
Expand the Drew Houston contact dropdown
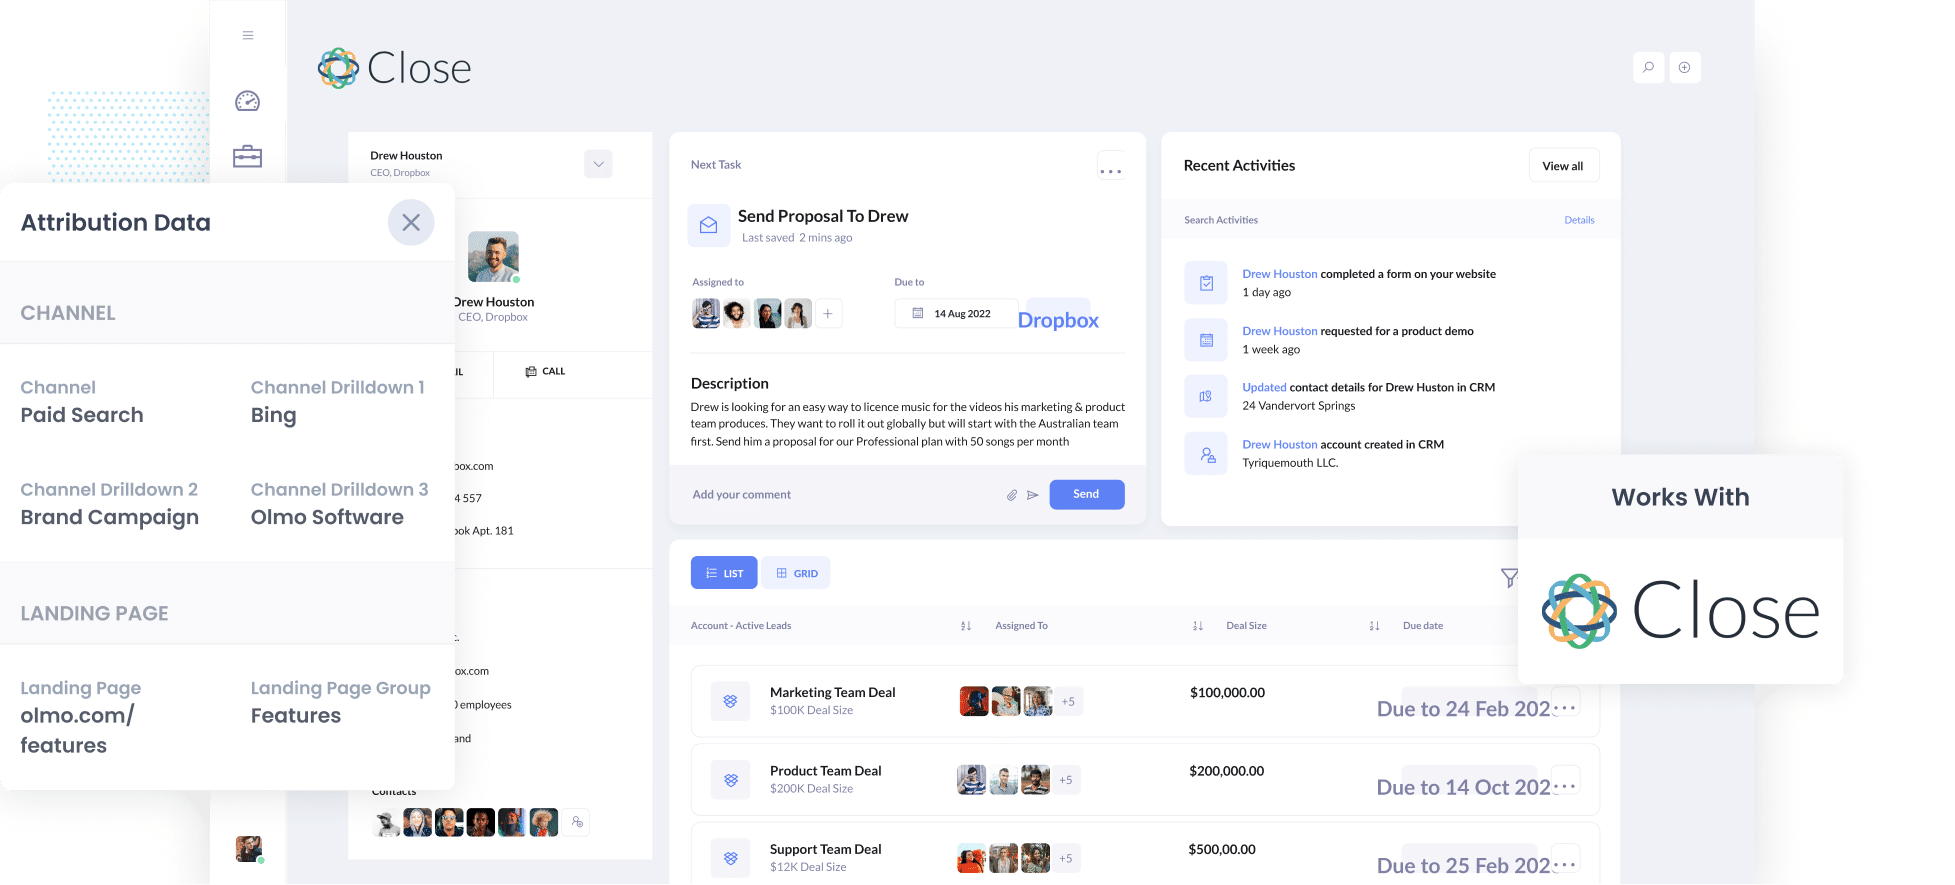[598, 164]
